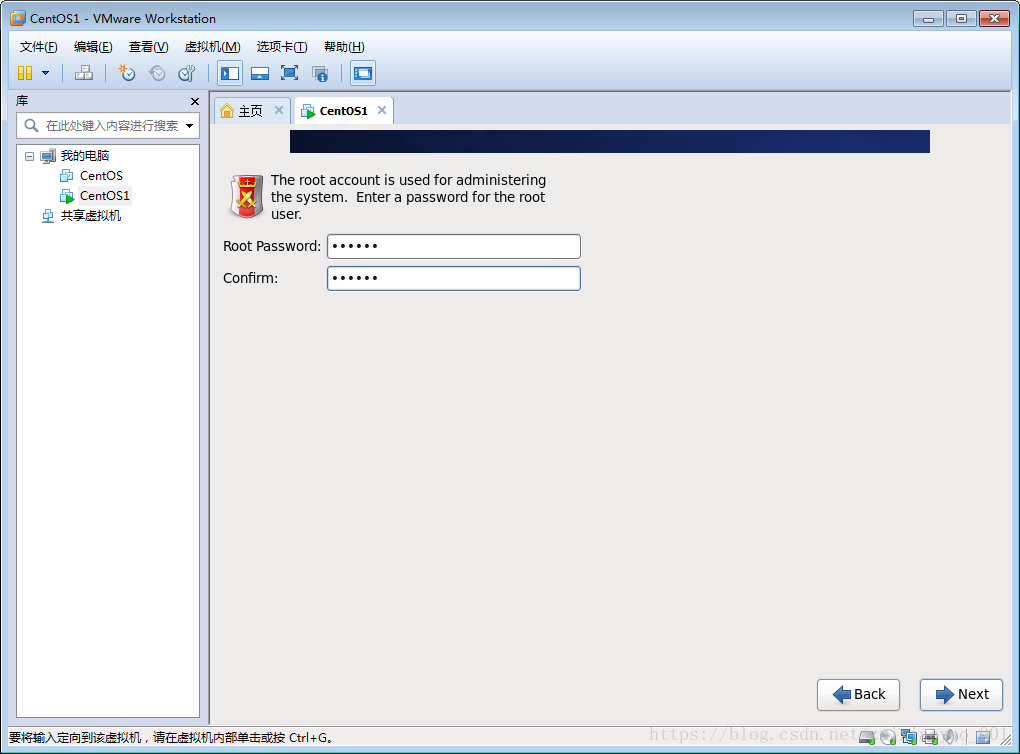Viewport: 1020px width, 754px height.
Task: Click the shared VMs icon beside 共享虚拟机
Action: 47,216
